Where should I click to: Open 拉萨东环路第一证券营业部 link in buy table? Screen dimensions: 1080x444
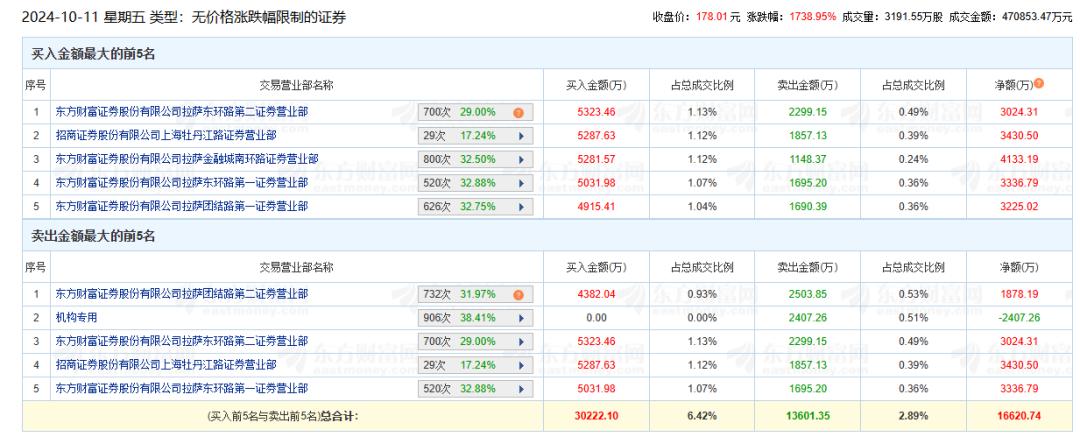coord(181,182)
